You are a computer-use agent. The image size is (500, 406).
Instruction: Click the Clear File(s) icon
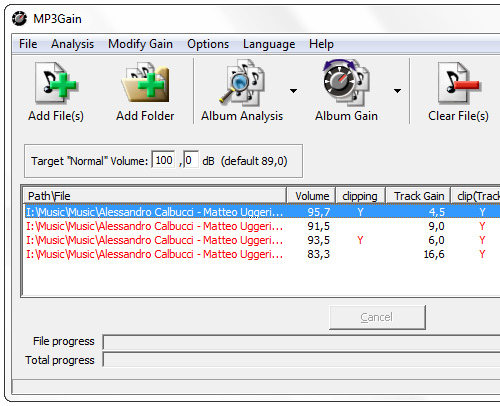click(x=458, y=91)
